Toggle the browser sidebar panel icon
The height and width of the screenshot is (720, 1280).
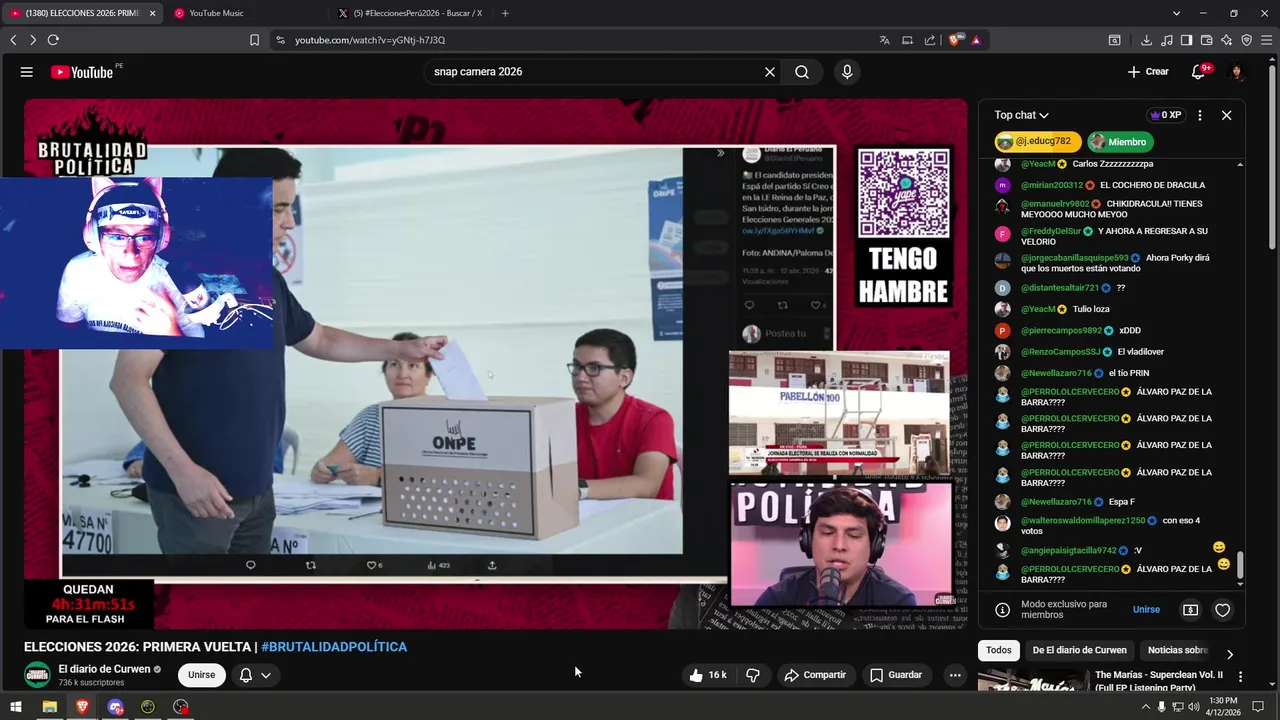point(1186,40)
